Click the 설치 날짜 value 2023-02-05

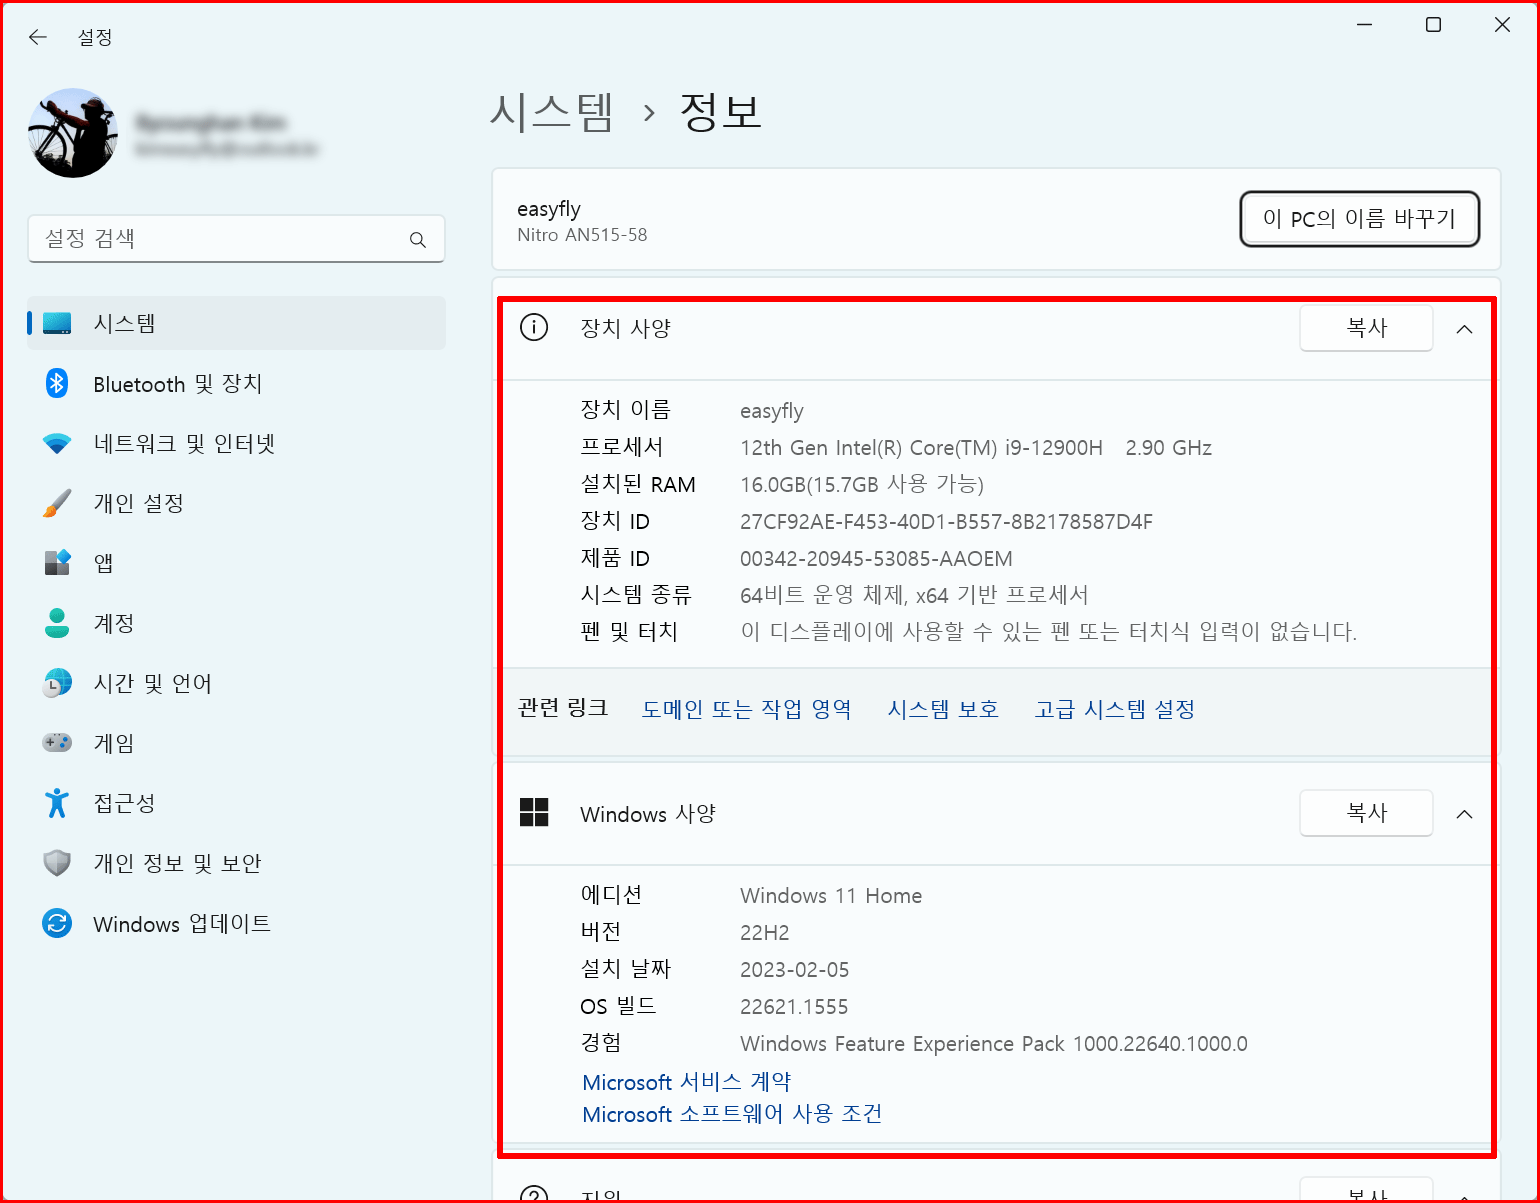(x=795, y=970)
